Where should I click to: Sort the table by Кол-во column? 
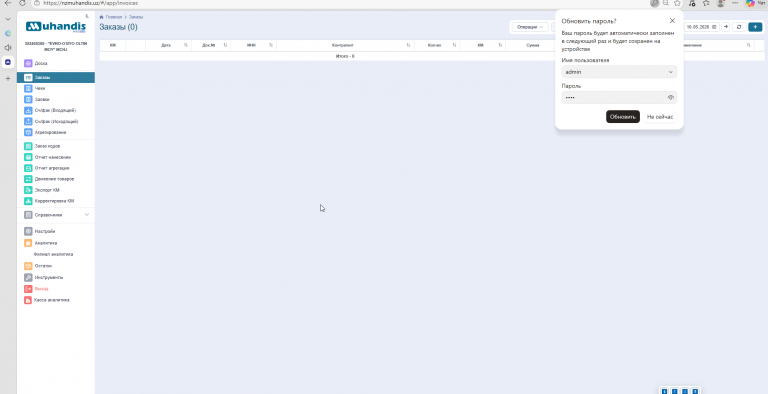point(454,45)
